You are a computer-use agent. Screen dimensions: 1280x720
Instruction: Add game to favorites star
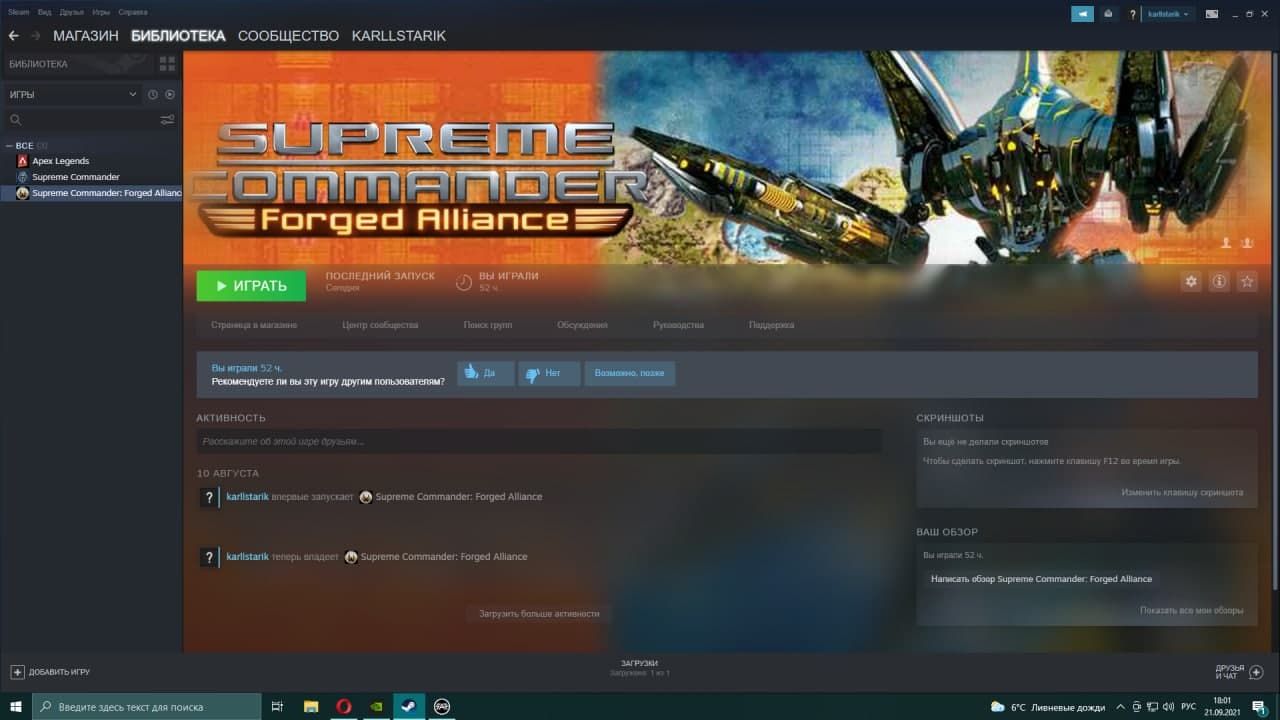click(x=1247, y=282)
